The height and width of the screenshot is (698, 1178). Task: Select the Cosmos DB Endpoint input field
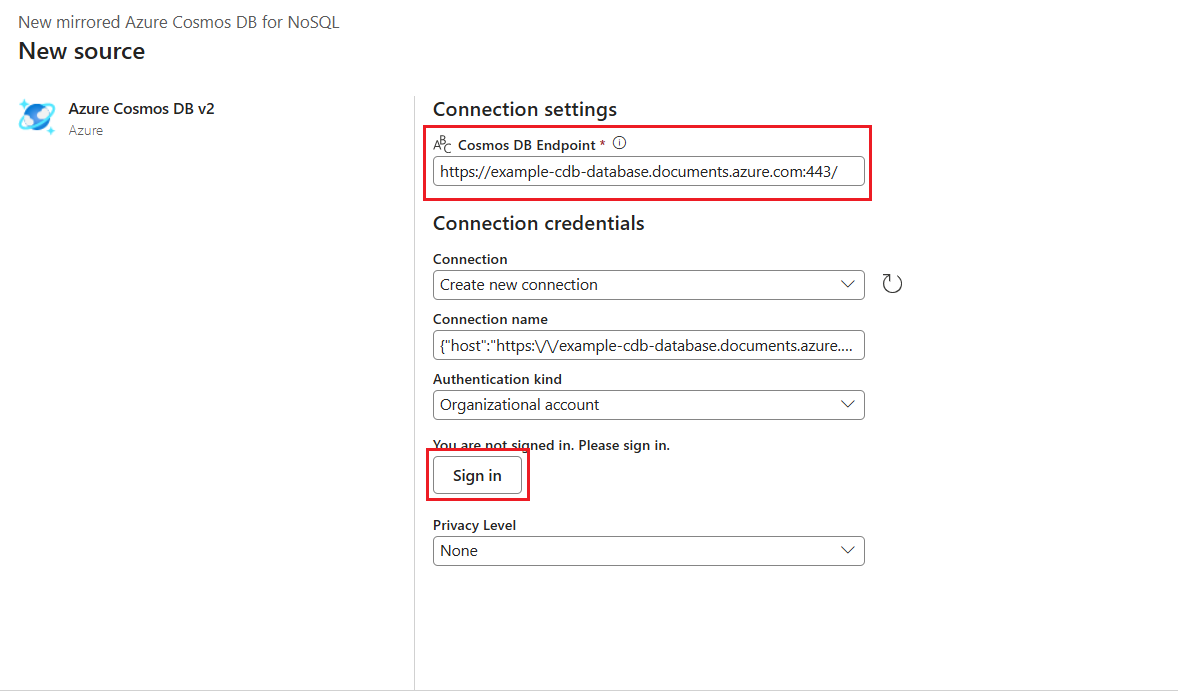[x=648, y=171]
